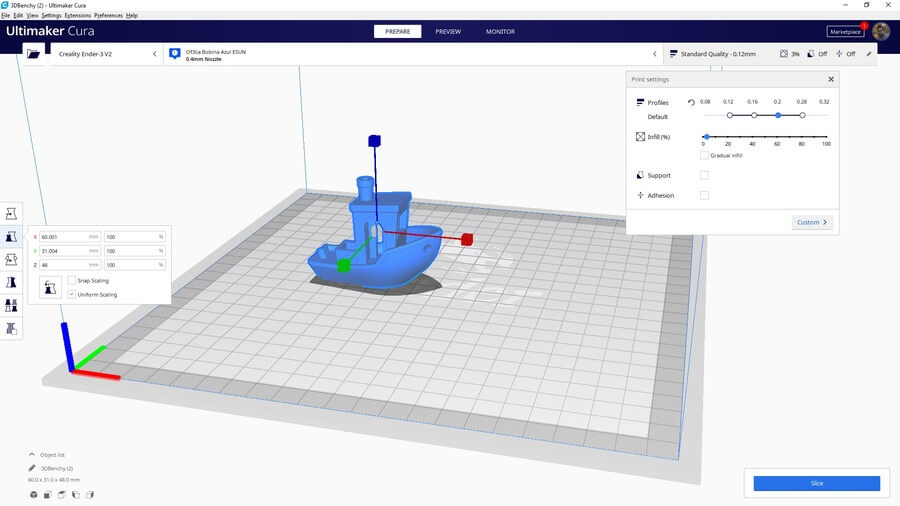Select 0.16 profile on the layer height slider
This screenshot has width=900, height=506.
pyautogui.click(x=754, y=115)
